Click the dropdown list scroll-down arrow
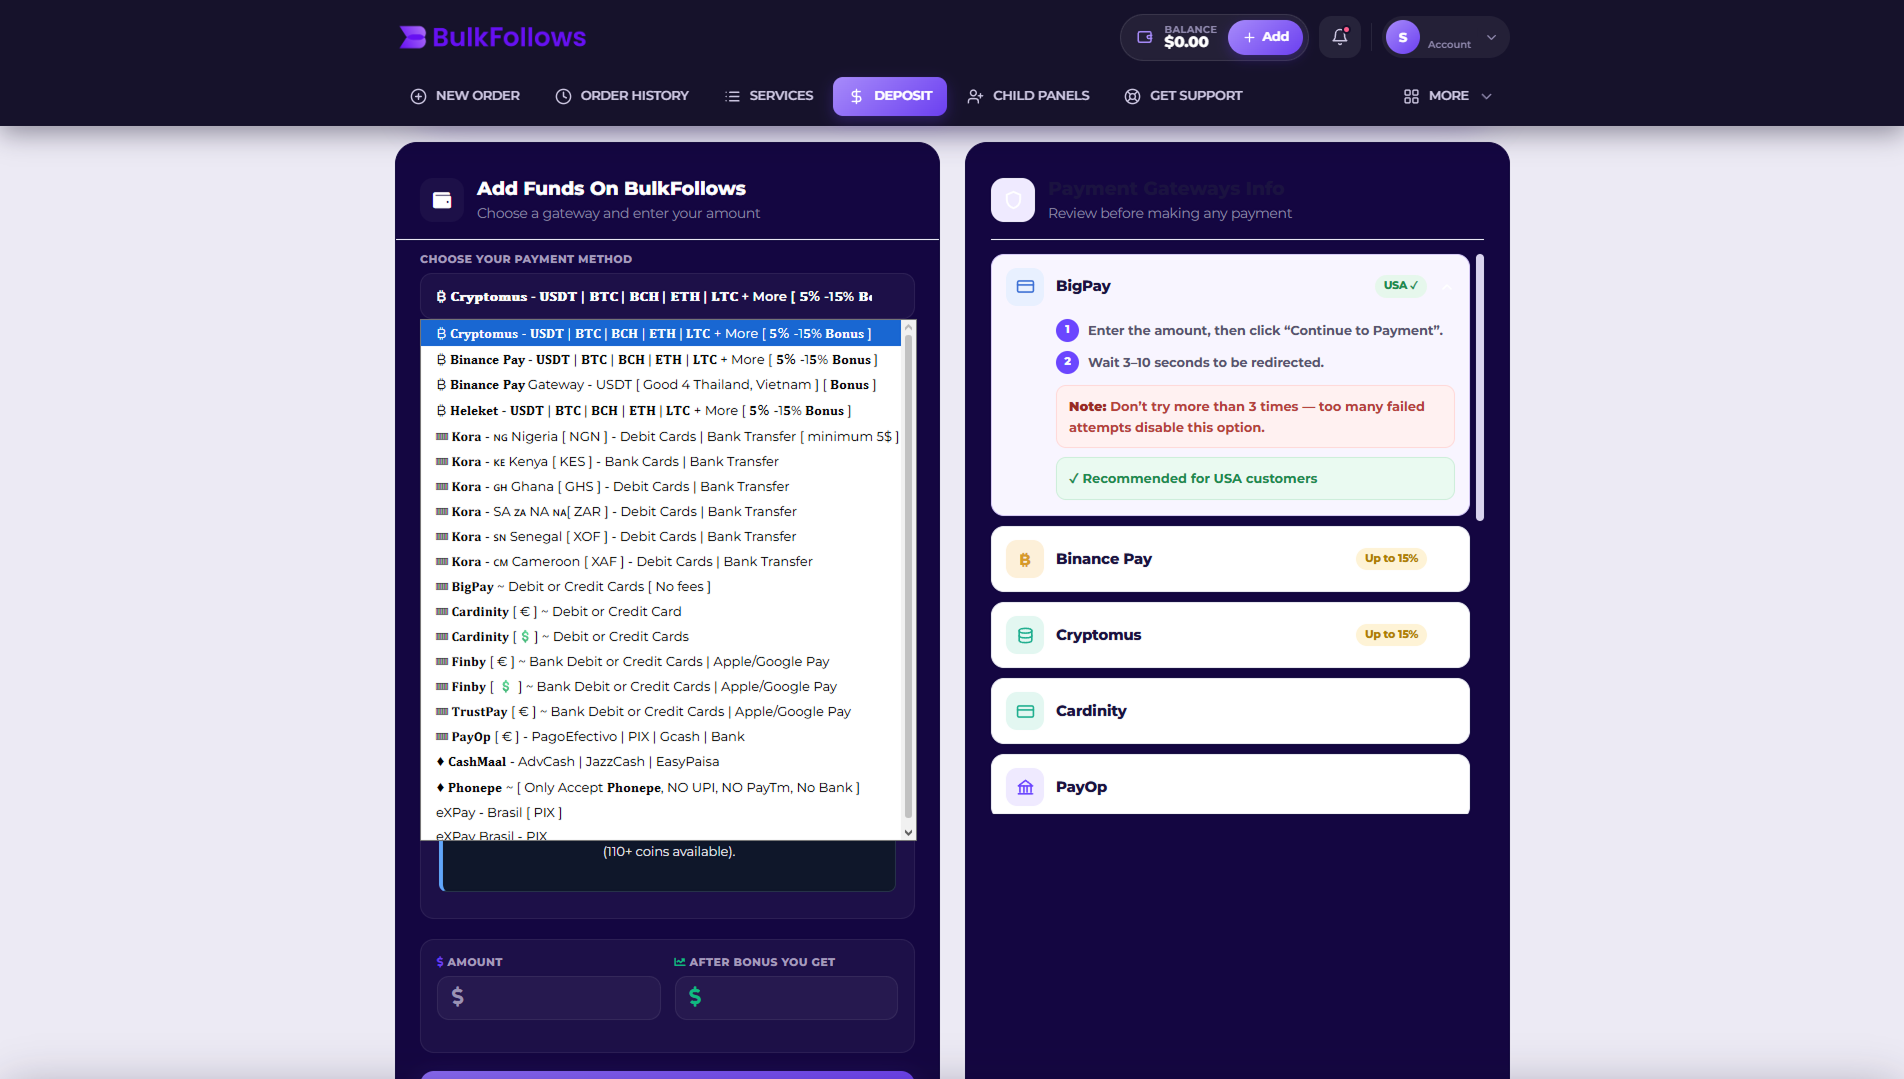This screenshot has height=1079, width=1904. [908, 832]
